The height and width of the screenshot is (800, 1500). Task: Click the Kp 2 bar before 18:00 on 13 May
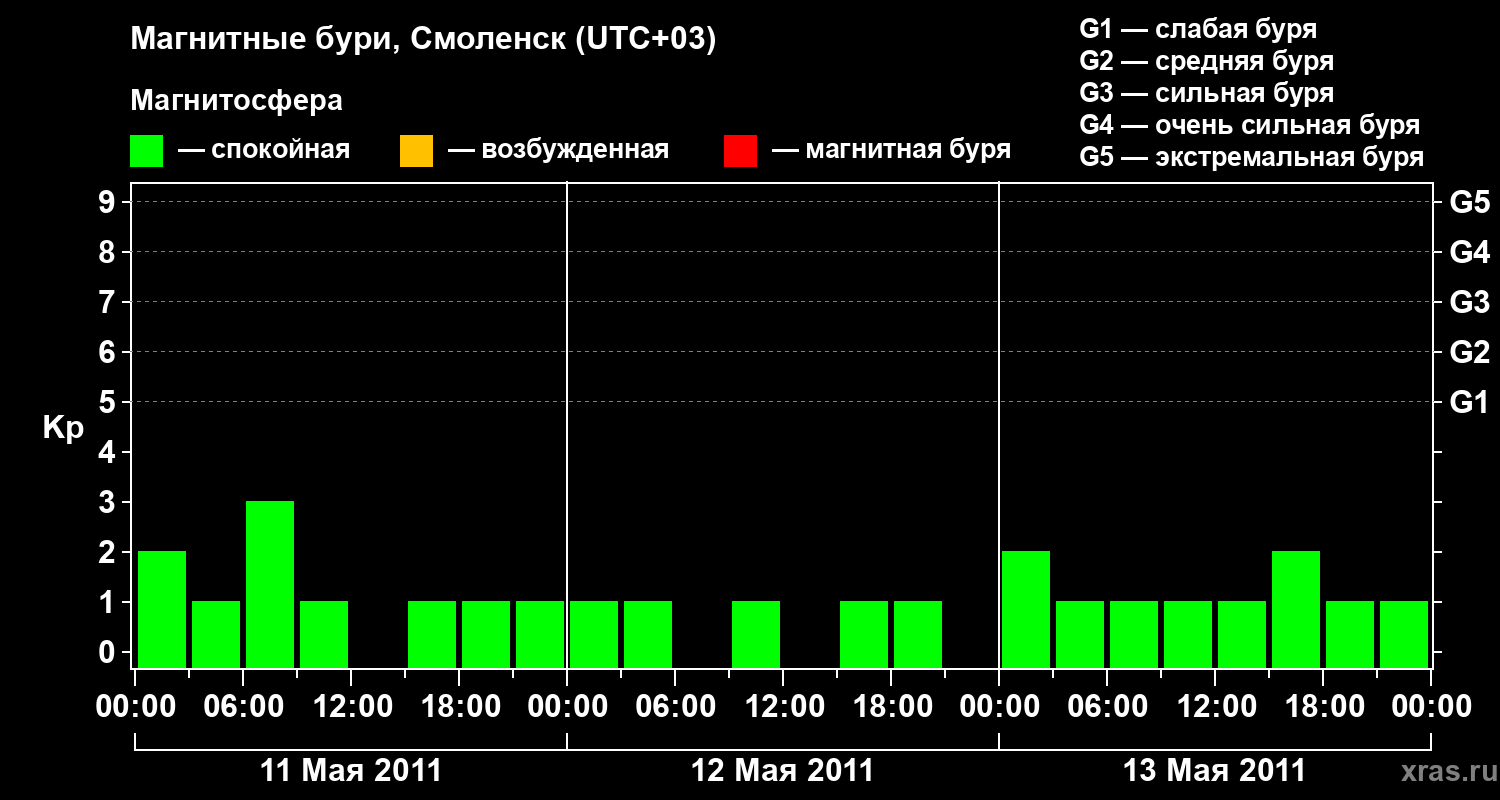point(1296,609)
